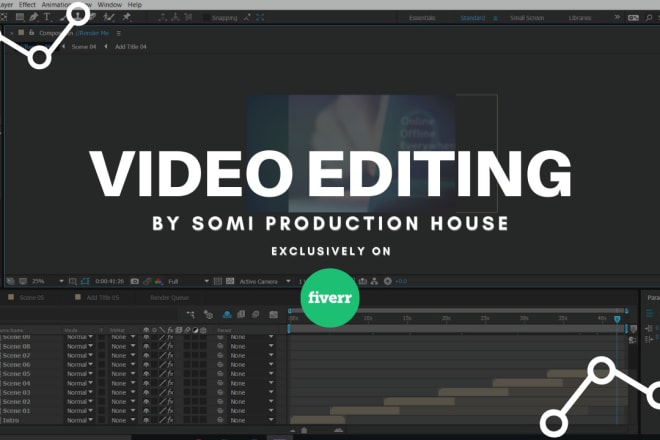Viewport: 660px width, 440px height.
Task: Choose the Local Axis mode icon
Action: pos(162,17)
